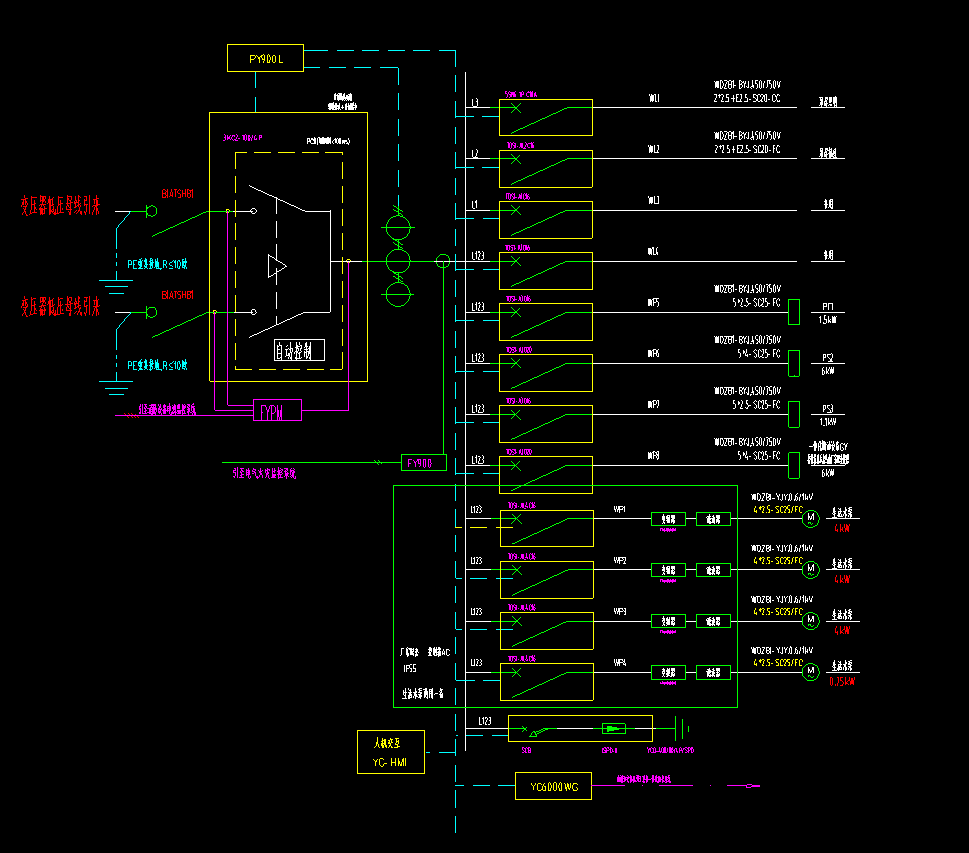Select the WP1 circuit motor symbol

[811, 517]
